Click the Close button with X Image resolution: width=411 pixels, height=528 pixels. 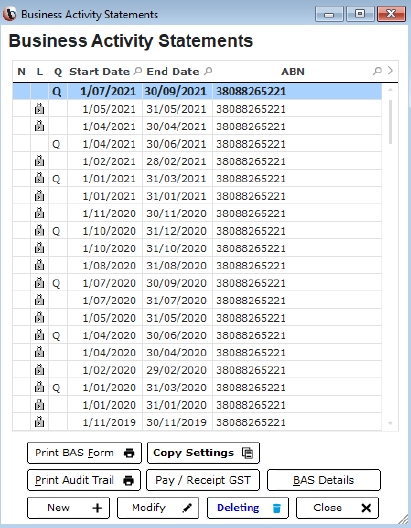pyautogui.click(x=337, y=508)
